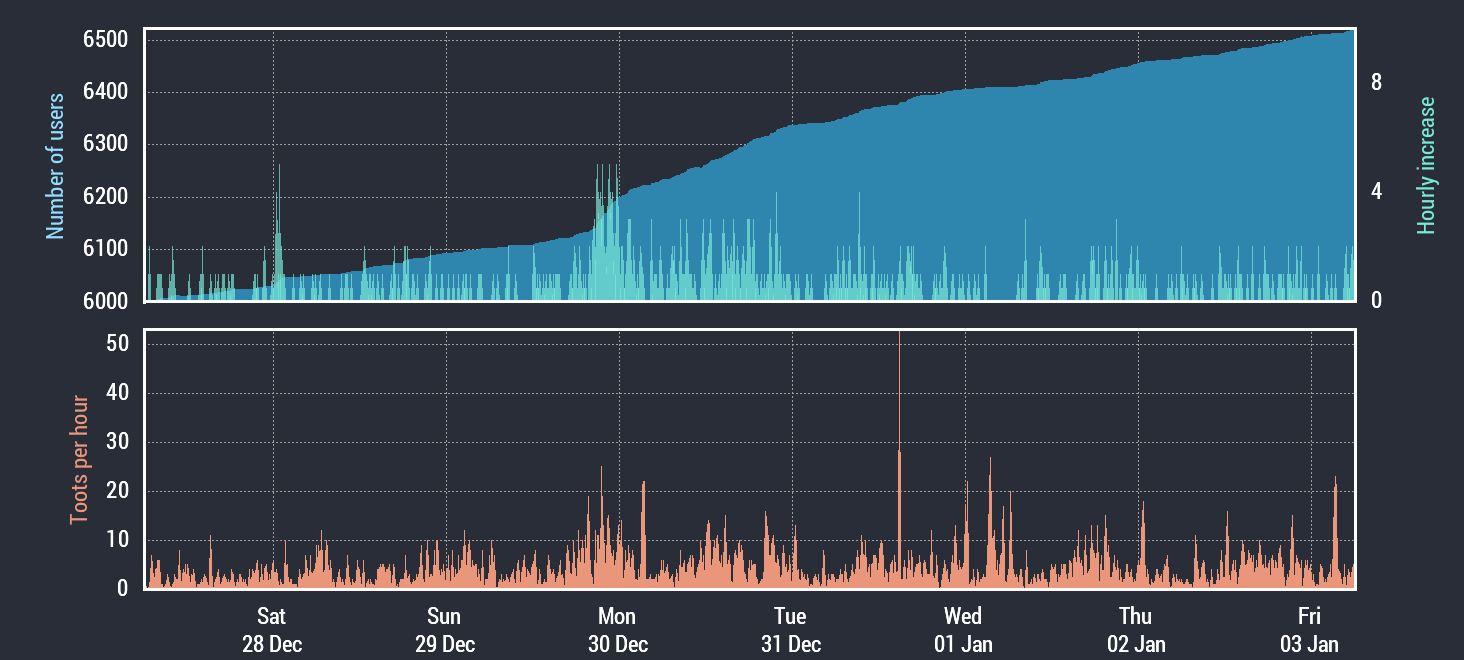Click the 6000 users axis tick label
Screen dimensions: 1464x660
104,301
